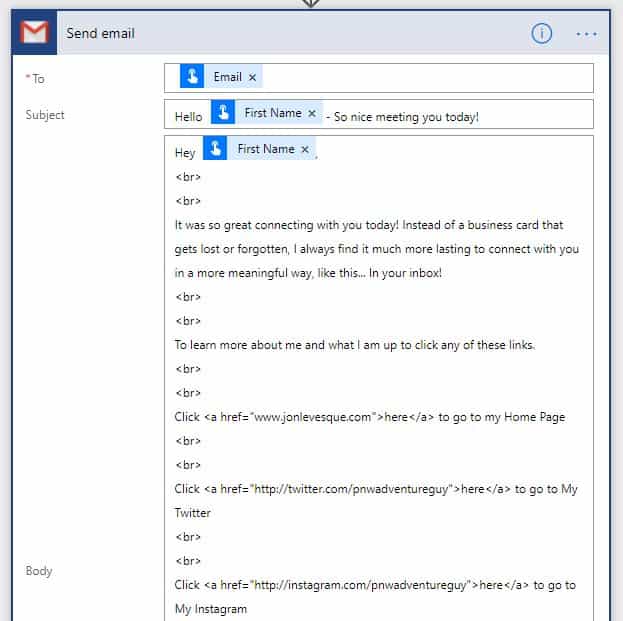Open the ellipsis menu on Send email card
This screenshot has width=623, height=621.
click(586, 33)
